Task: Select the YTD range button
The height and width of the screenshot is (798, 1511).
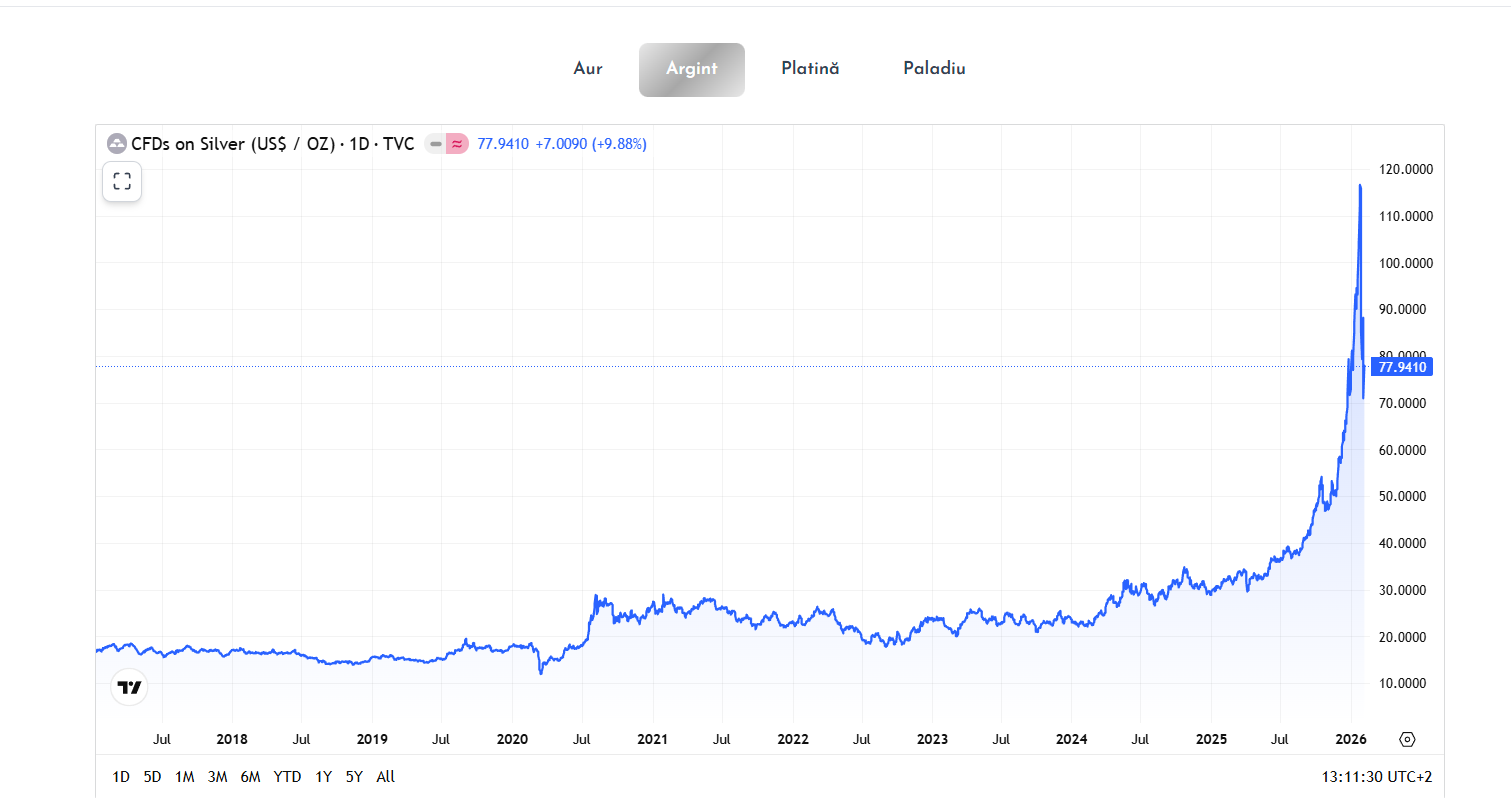Action: click(287, 777)
